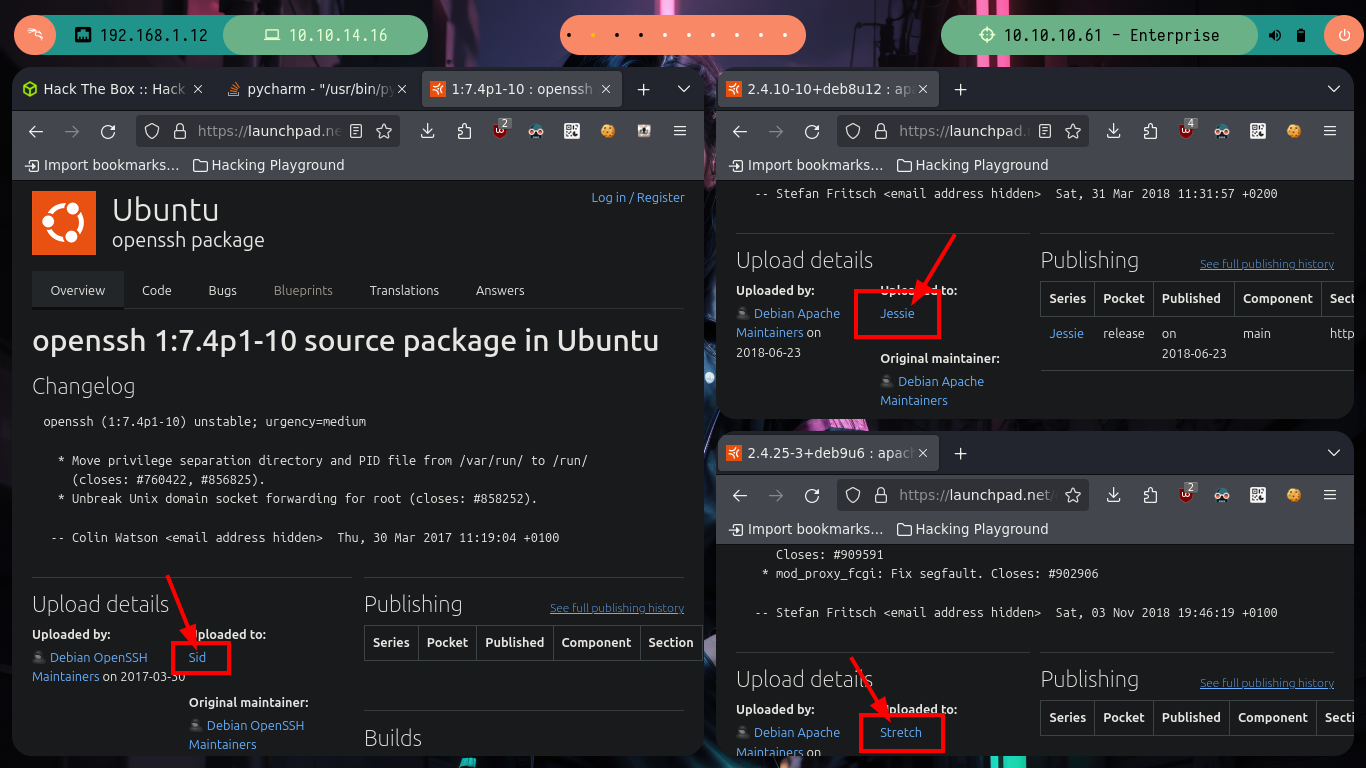The height and width of the screenshot is (768, 1366).
Task: Open hamburger menu in the openssh window
Action: click(680, 131)
